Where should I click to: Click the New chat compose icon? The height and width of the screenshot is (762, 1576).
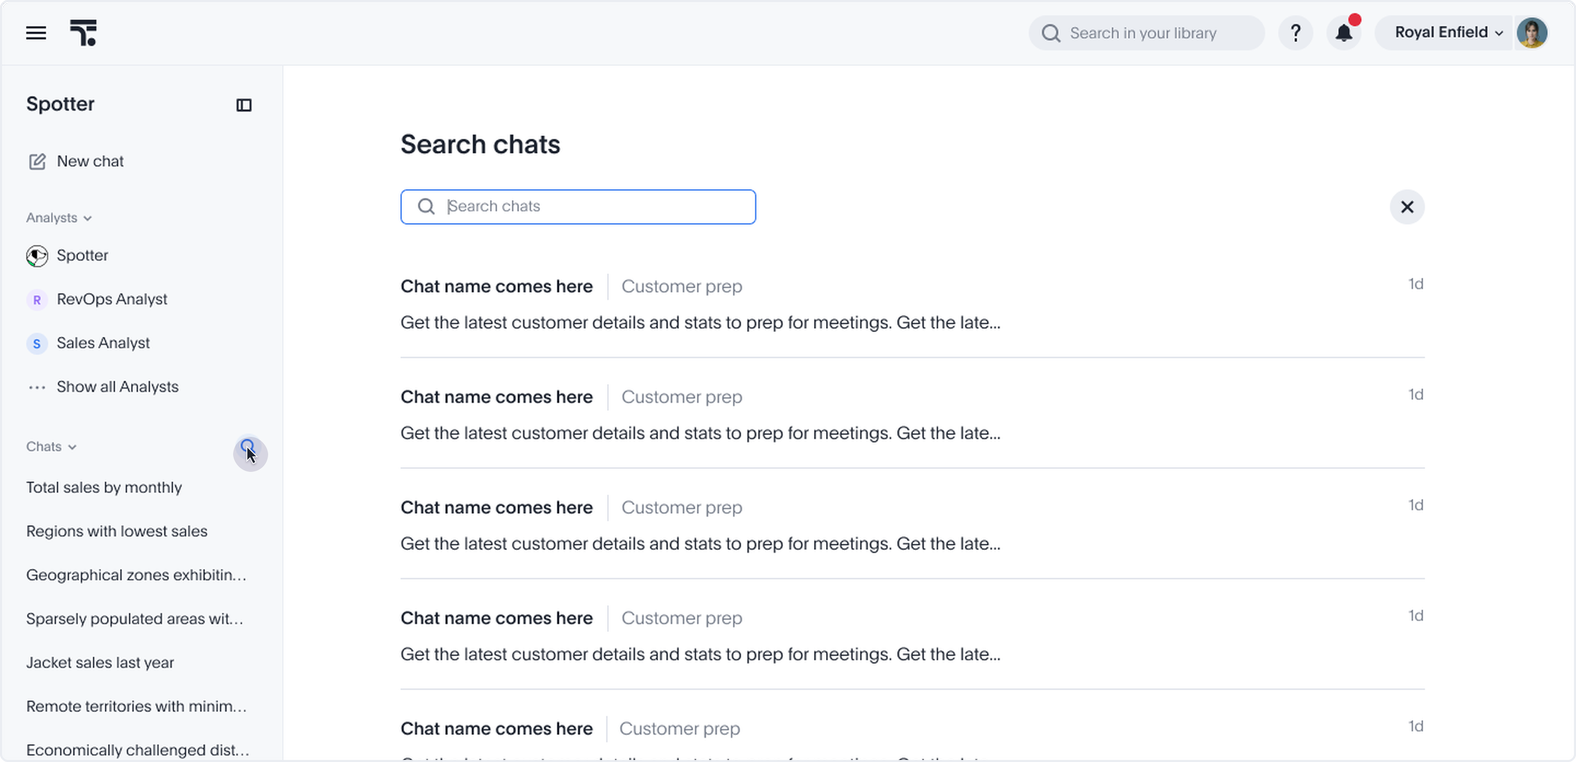pos(37,161)
